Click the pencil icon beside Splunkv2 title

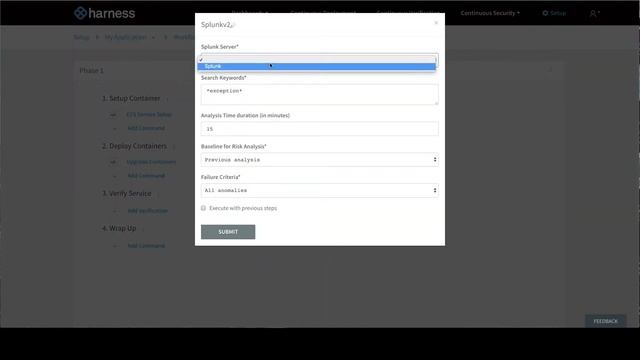click(233, 25)
